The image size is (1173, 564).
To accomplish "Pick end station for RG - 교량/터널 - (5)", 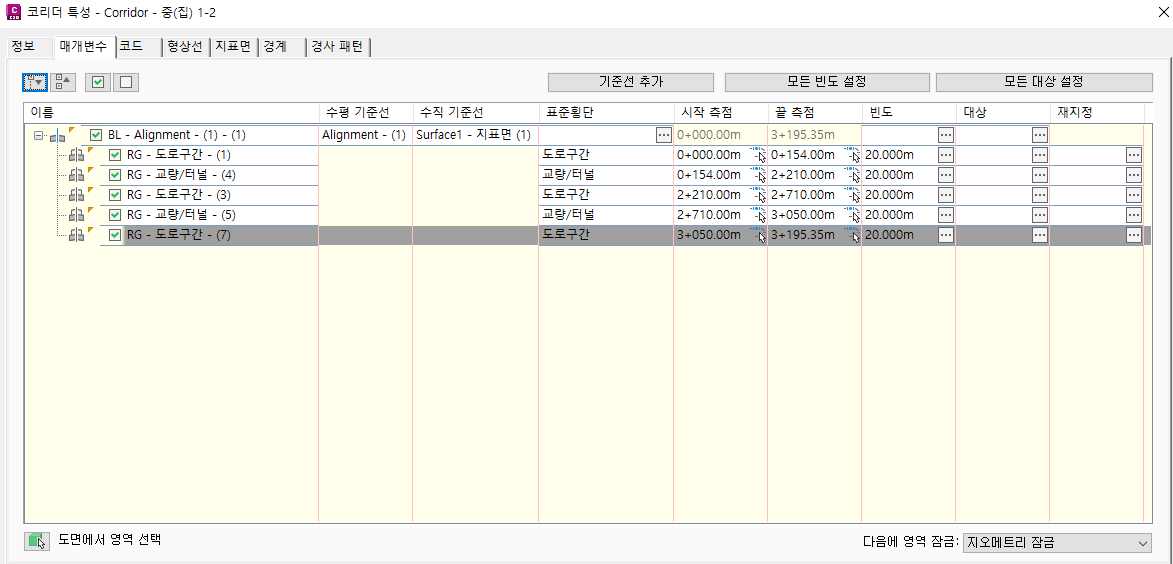I will tap(852, 215).
